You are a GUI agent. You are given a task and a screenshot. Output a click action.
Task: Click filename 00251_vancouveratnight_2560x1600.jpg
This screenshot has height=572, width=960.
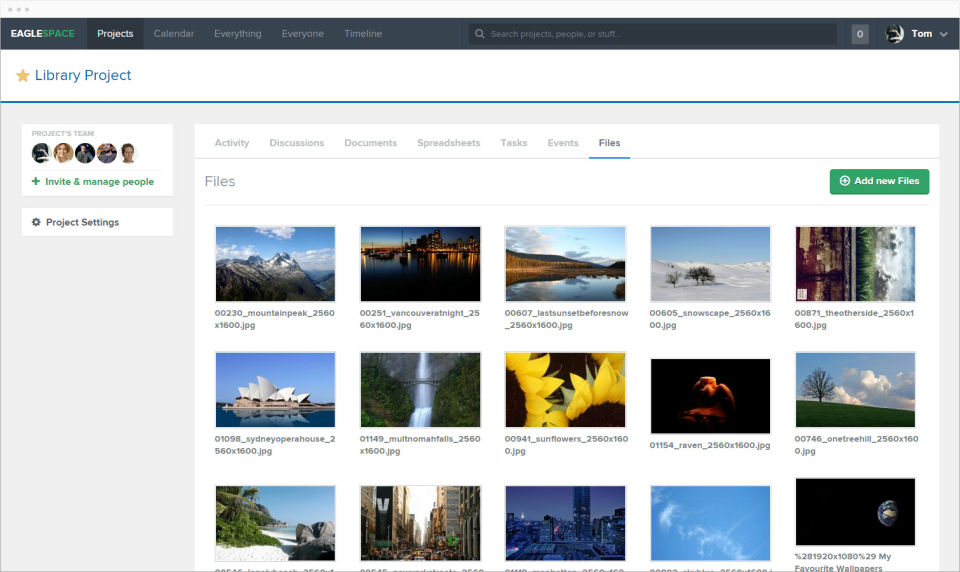click(419, 319)
